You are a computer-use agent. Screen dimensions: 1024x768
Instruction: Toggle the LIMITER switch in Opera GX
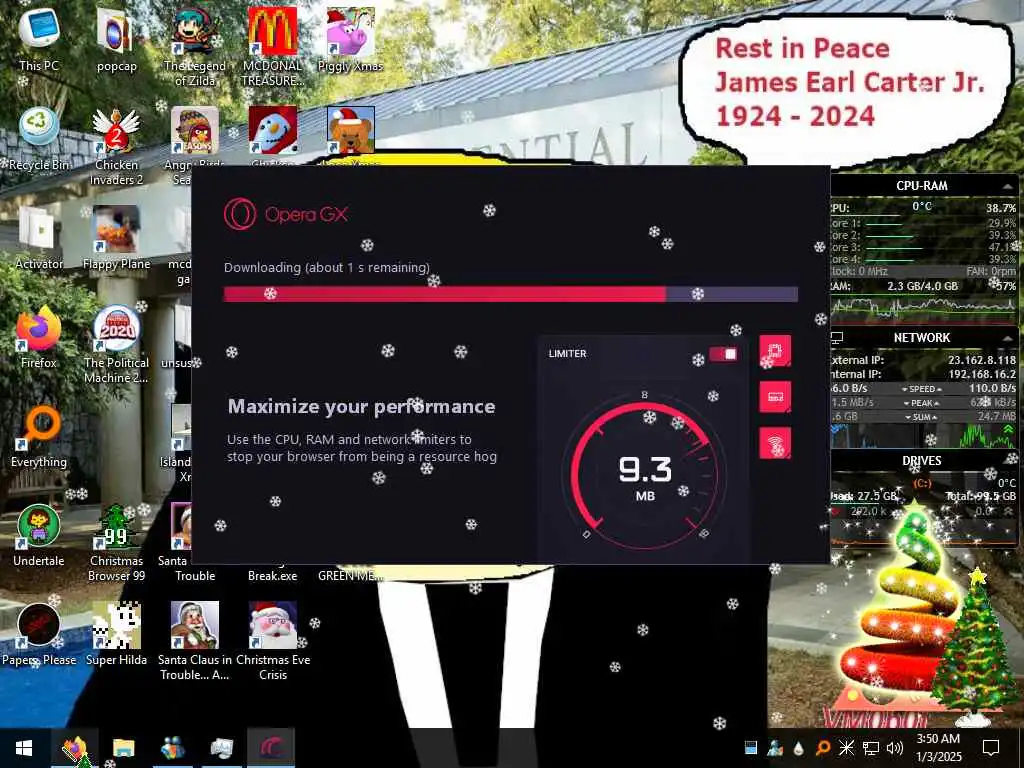coord(724,353)
